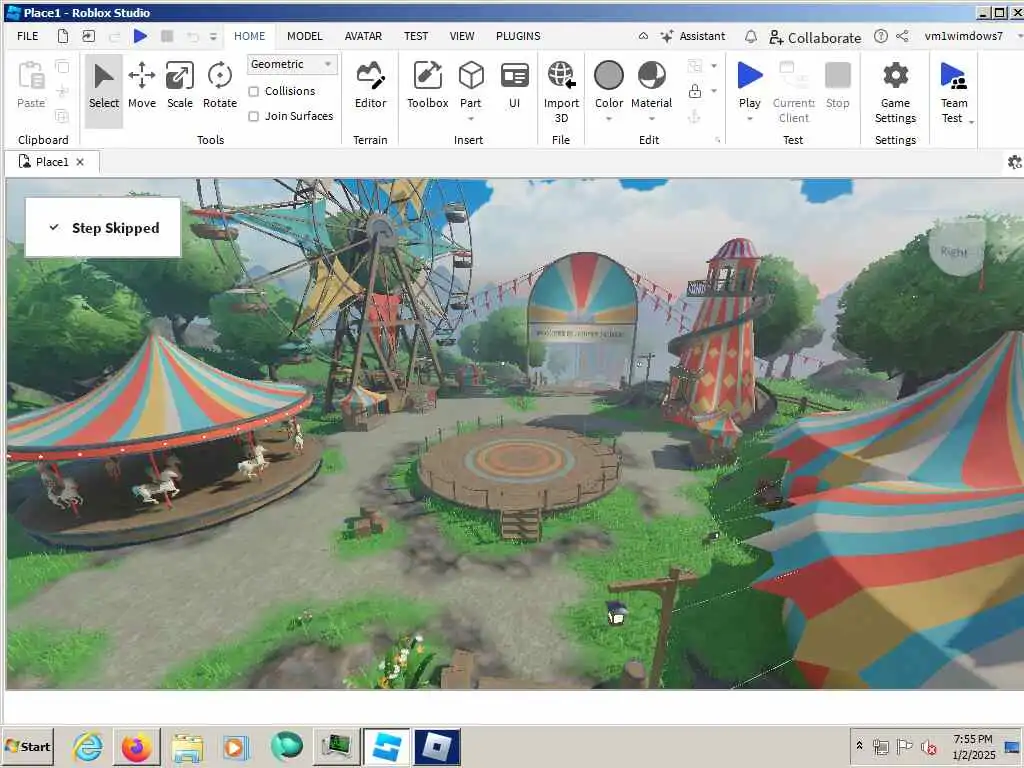Activate the Move tool
The height and width of the screenshot is (768, 1024).
pos(142,86)
